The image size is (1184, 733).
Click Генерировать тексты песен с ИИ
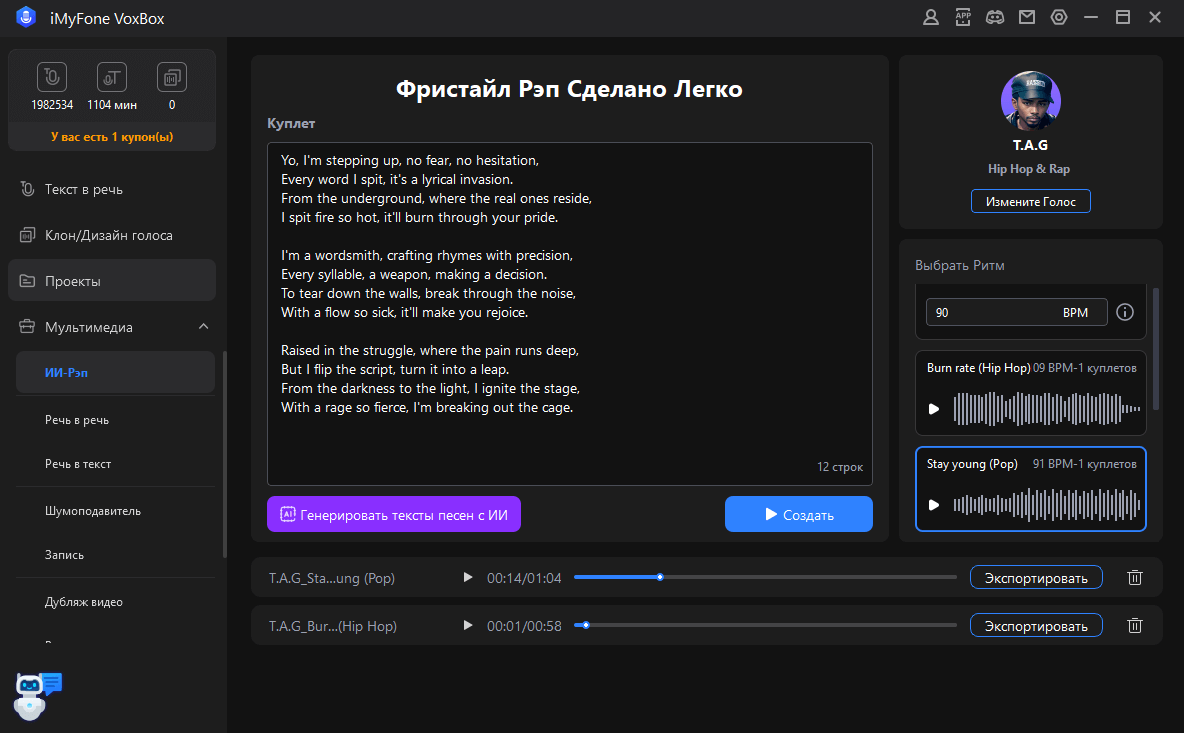[x=393, y=514]
